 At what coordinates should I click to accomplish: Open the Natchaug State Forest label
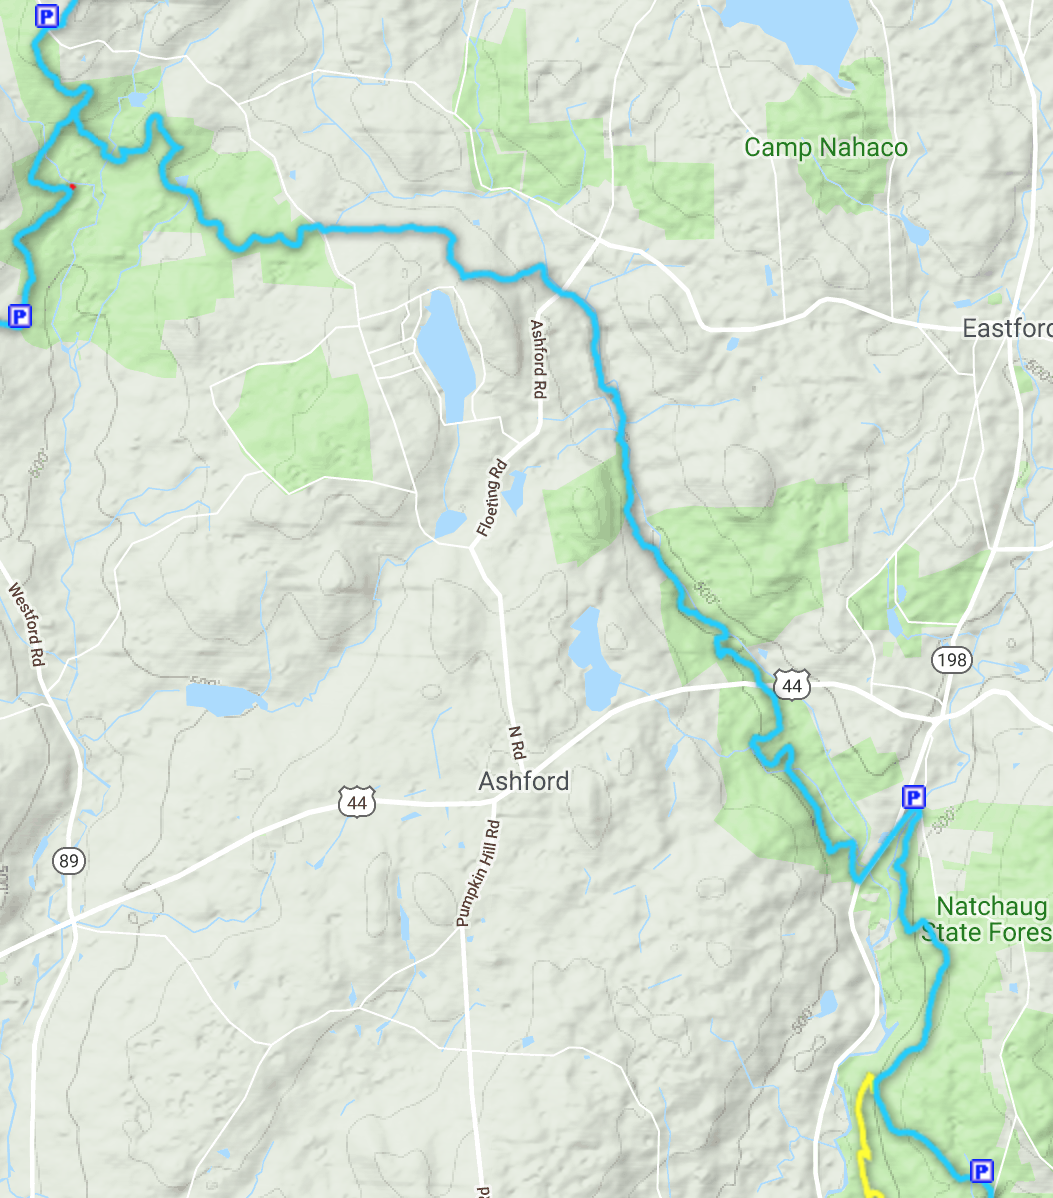point(987,919)
